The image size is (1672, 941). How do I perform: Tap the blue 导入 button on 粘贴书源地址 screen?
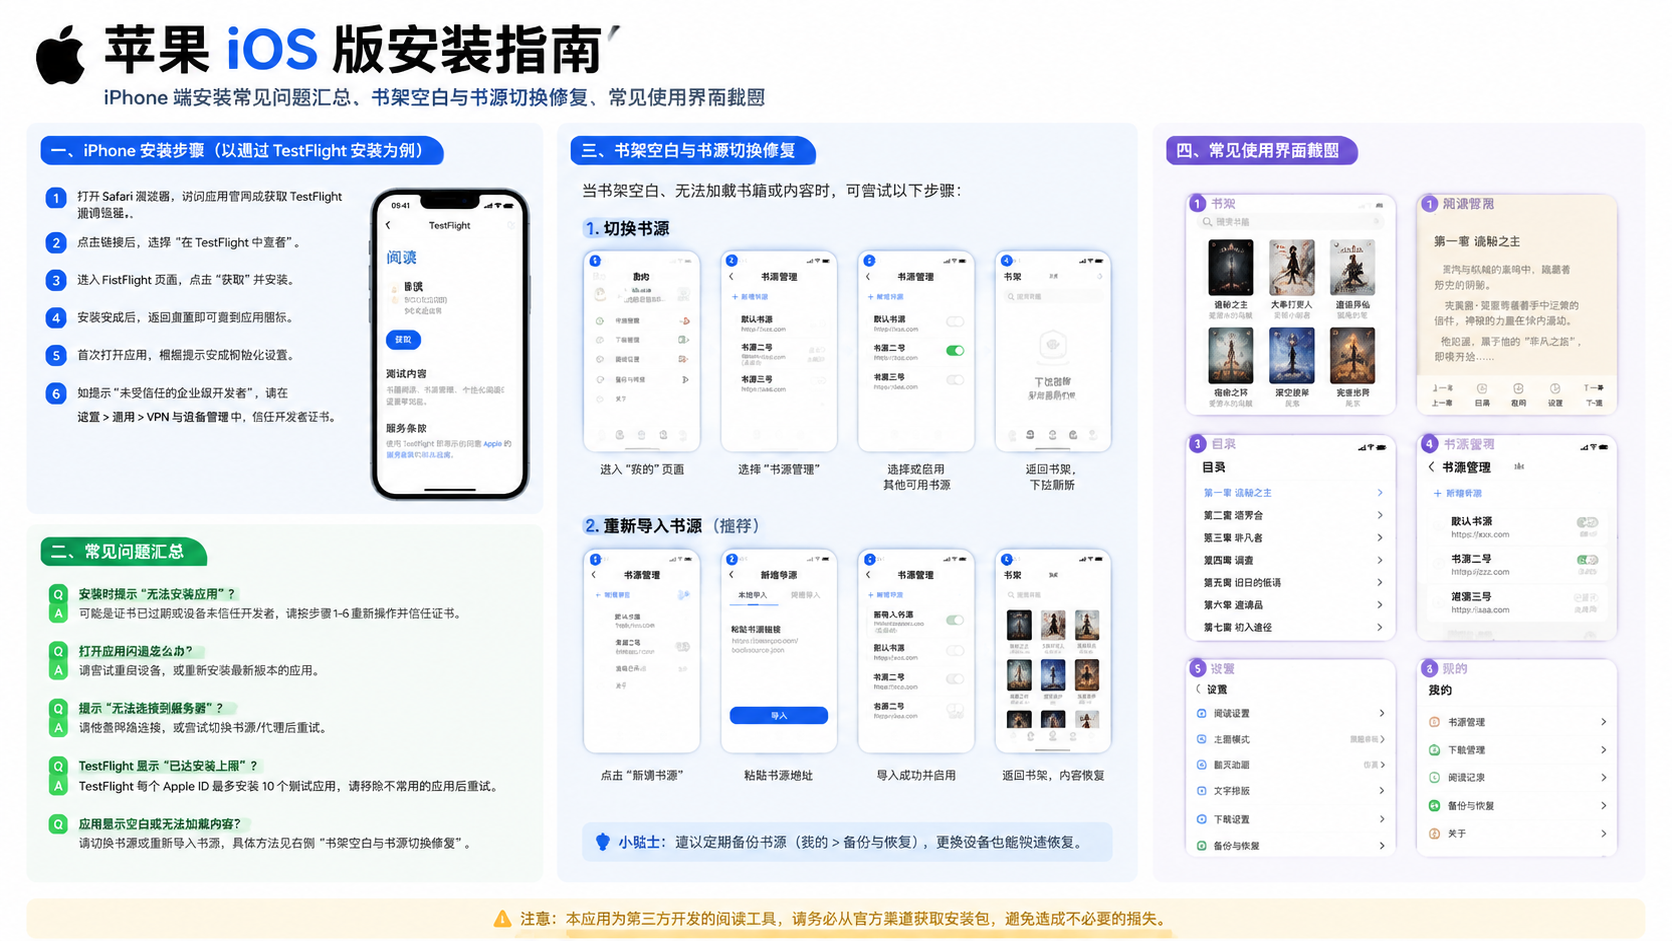coord(779,715)
